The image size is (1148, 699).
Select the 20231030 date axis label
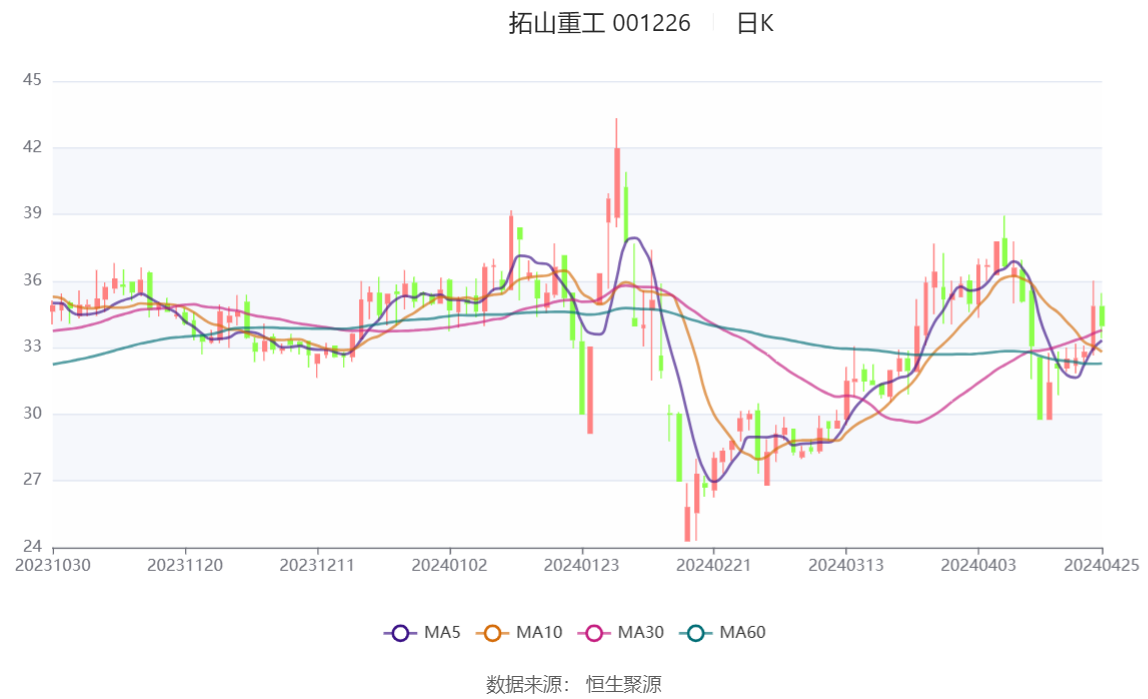pyautogui.click(x=53, y=565)
